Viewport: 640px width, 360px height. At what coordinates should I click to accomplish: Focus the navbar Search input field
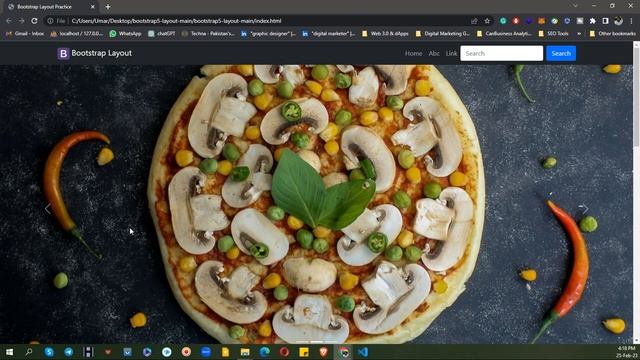(x=502, y=53)
